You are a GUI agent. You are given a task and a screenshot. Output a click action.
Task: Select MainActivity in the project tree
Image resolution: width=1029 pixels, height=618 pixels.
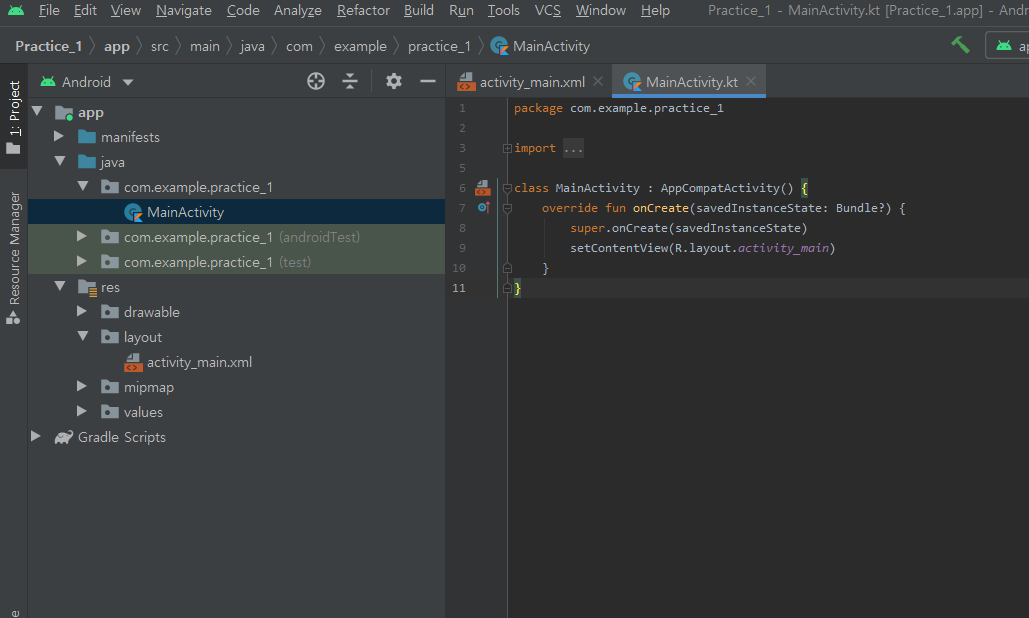236,212
